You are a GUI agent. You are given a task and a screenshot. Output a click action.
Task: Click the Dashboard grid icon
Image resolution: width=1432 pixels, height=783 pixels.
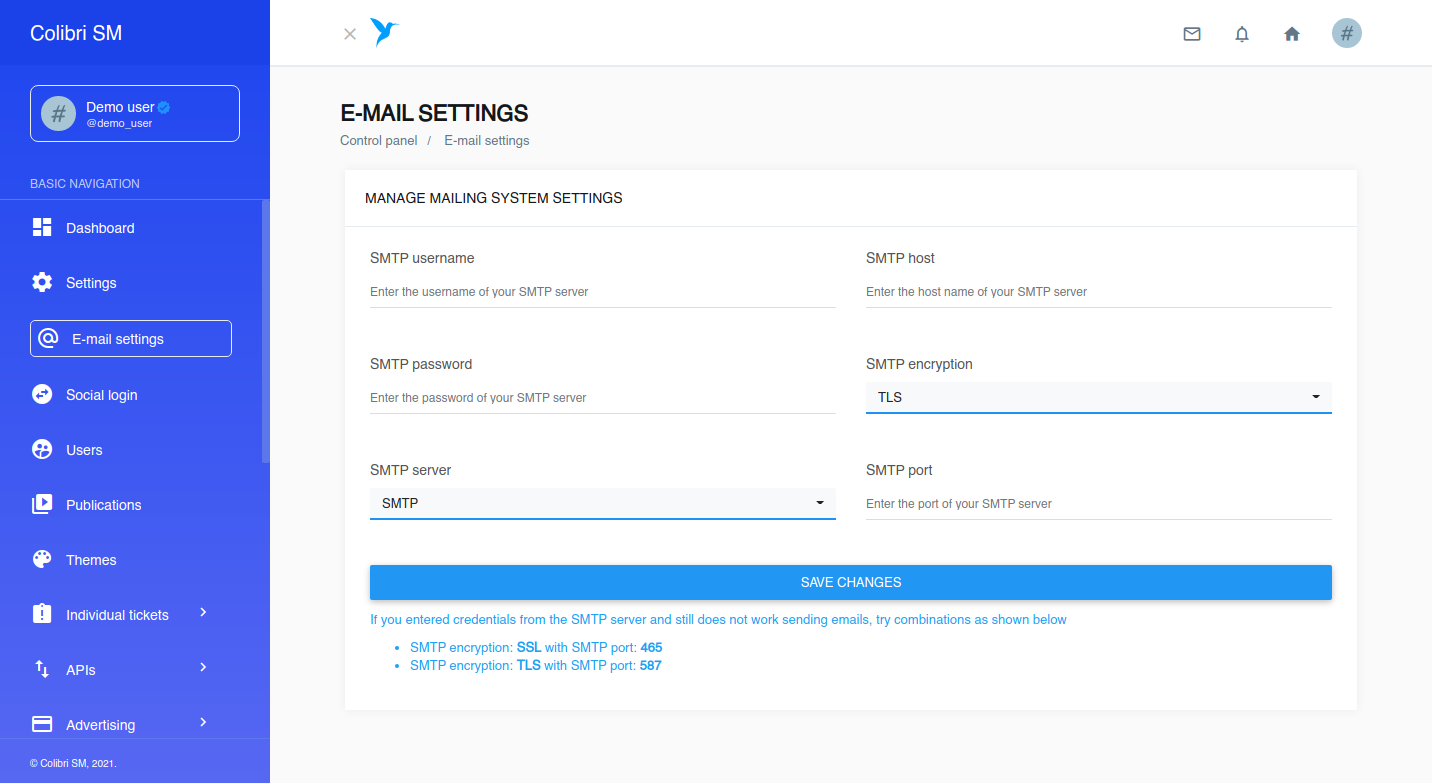click(x=42, y=227)
